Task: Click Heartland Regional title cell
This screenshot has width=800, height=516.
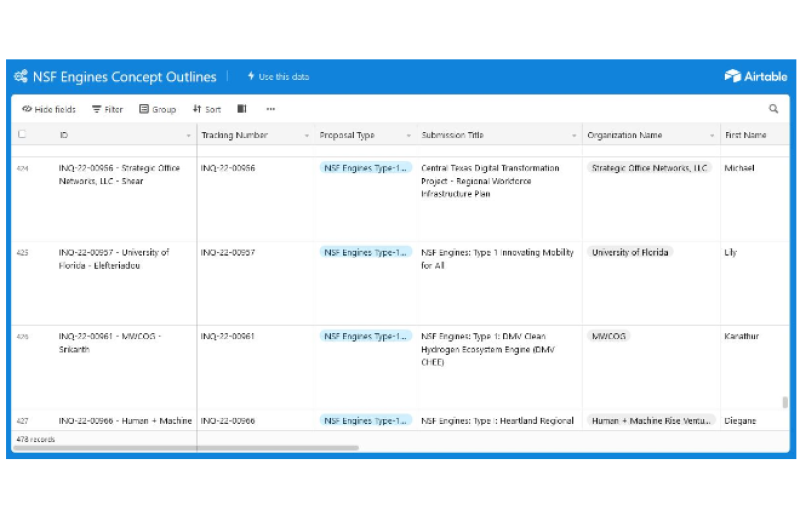Action: [497, 421]
